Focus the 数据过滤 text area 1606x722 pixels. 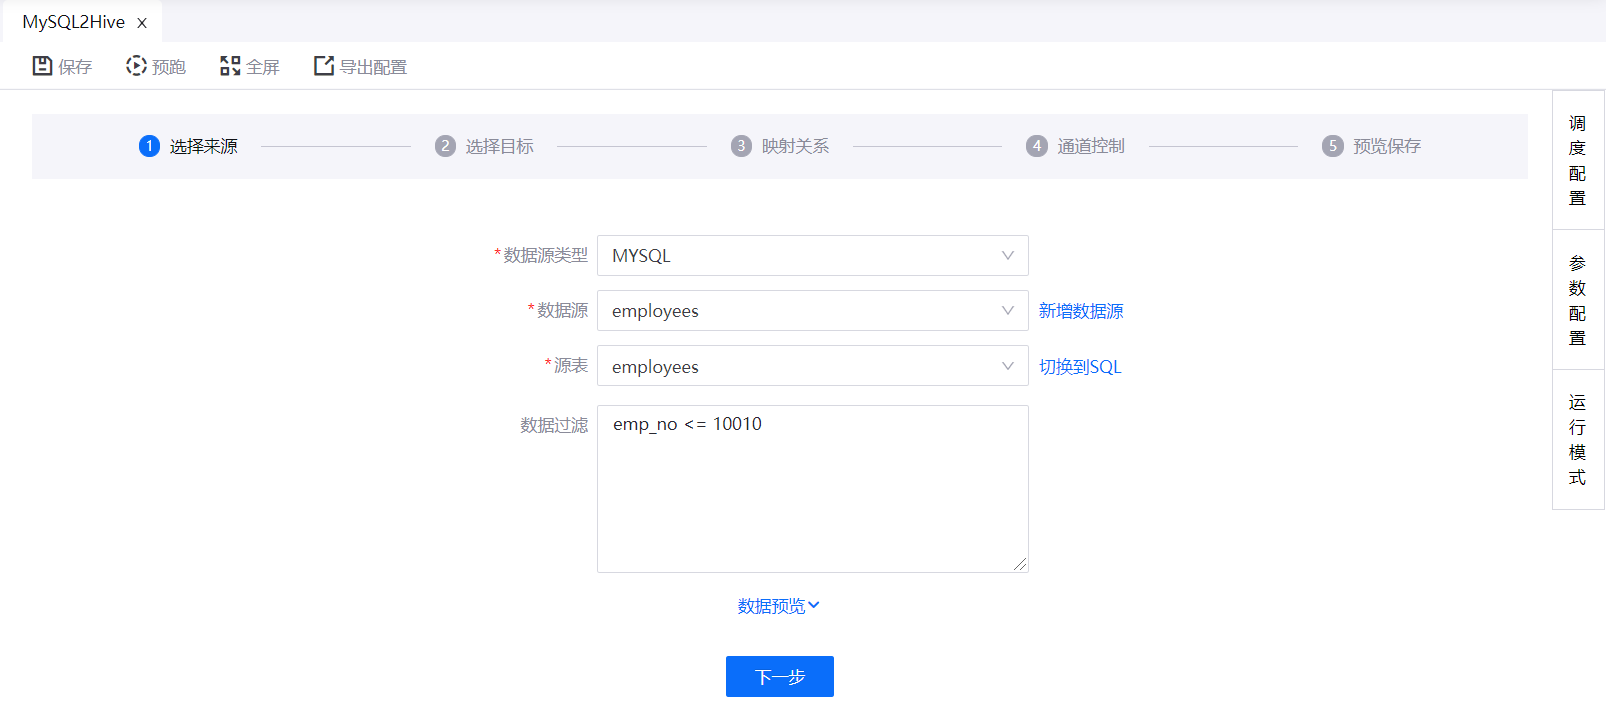tap(812, 489)
